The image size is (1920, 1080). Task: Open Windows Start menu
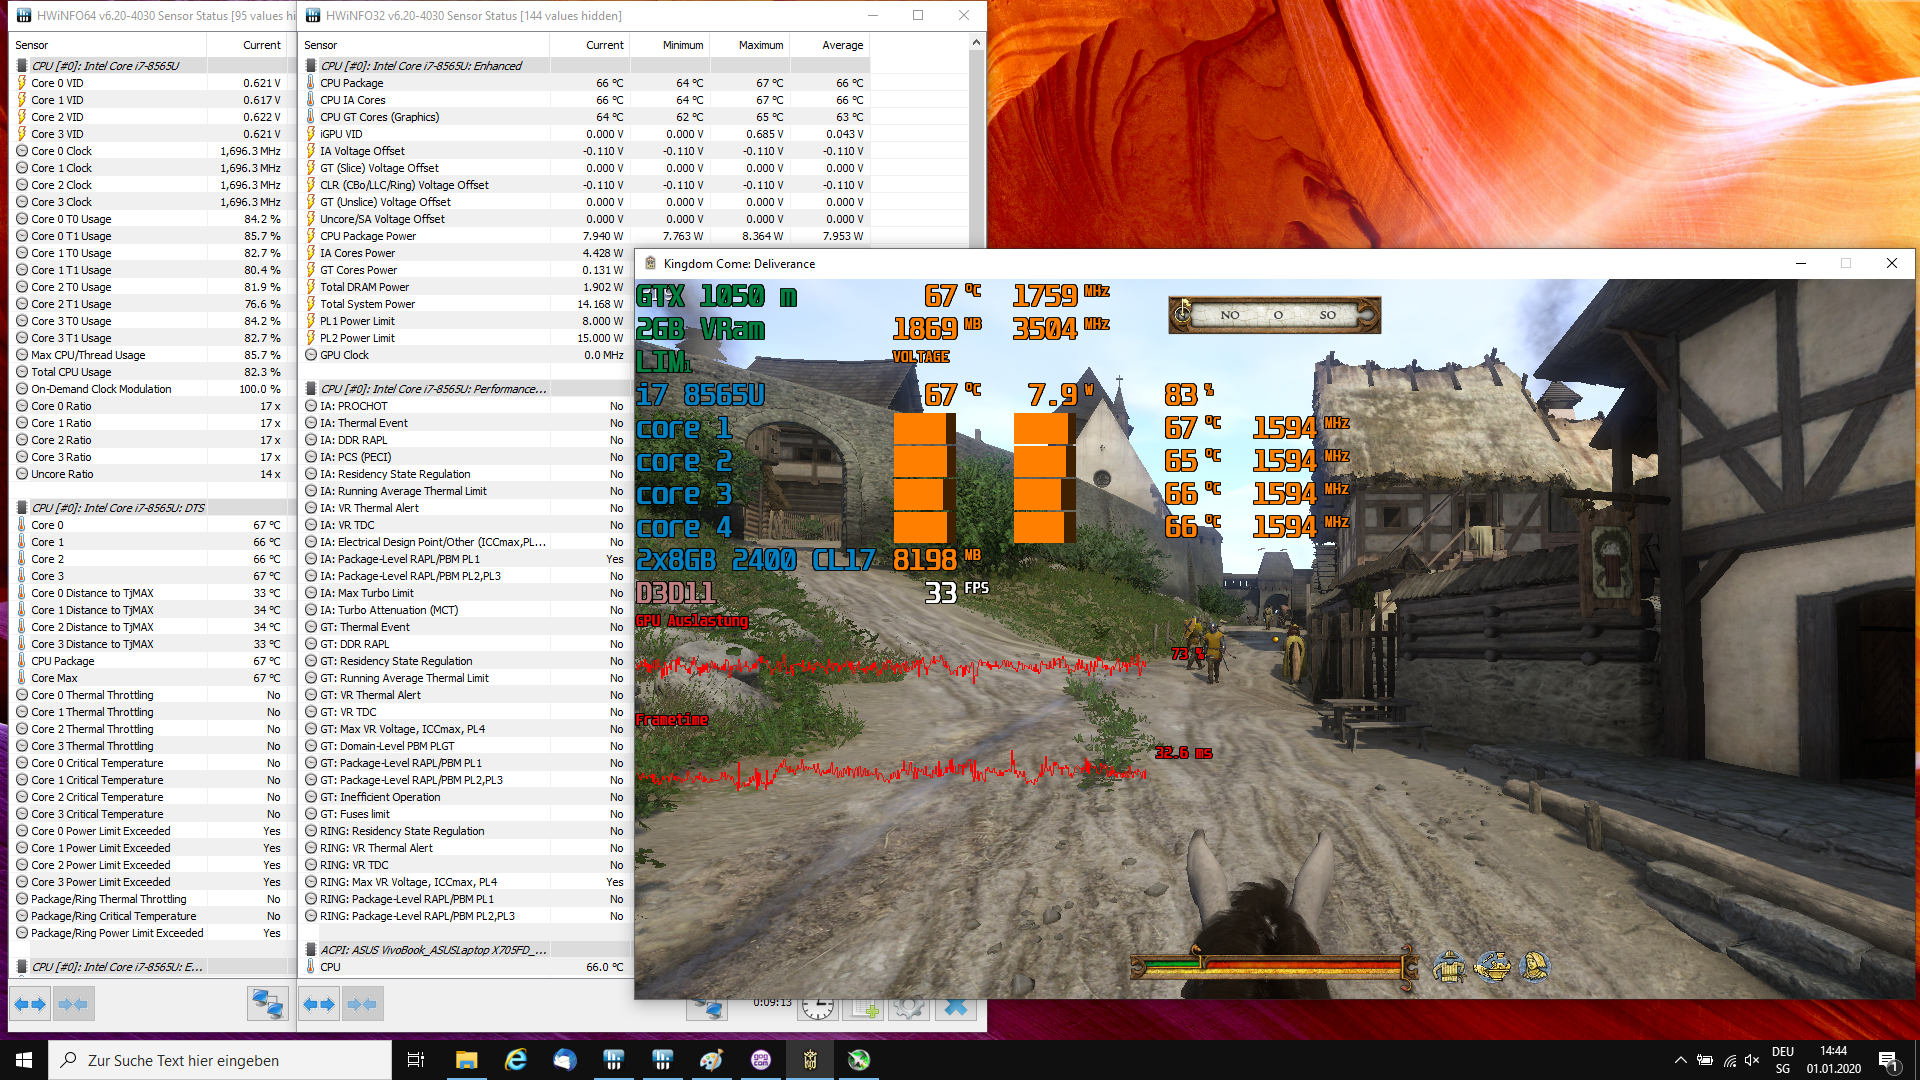tap(24, 1060)
